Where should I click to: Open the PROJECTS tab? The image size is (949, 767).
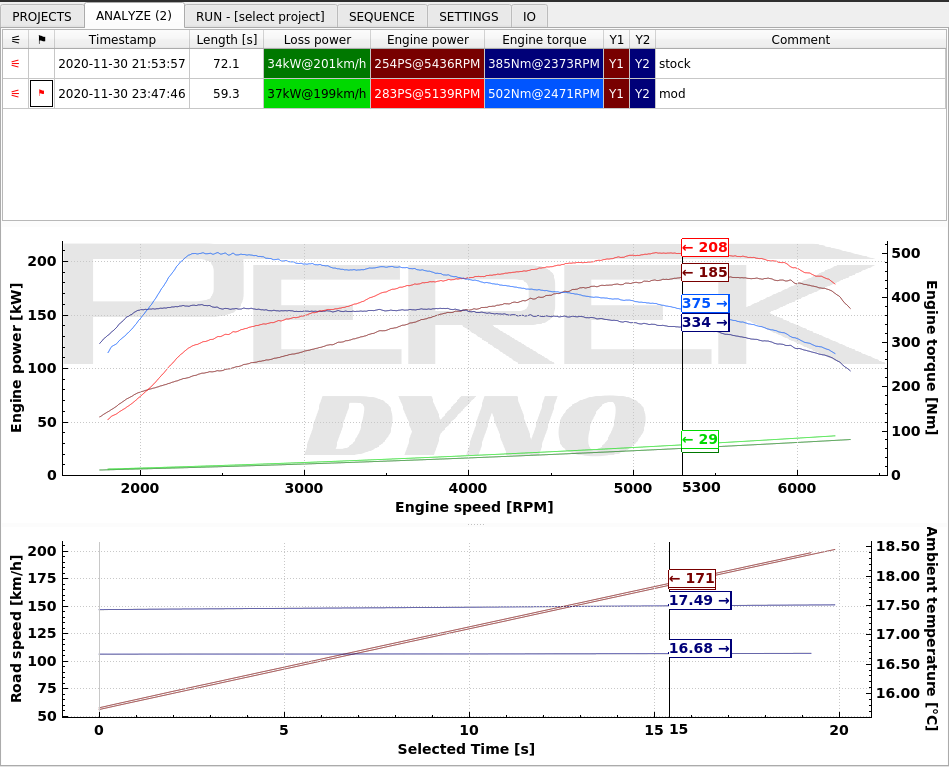42,16
